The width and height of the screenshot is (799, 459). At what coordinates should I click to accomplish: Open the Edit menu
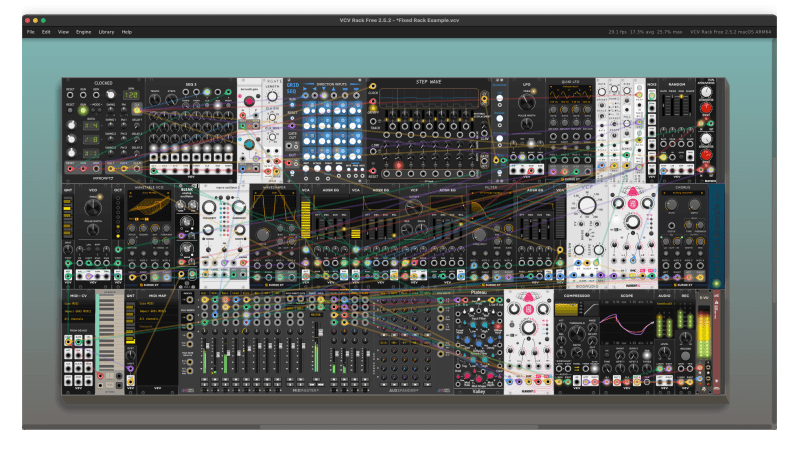pyautogui.click(x=46, y=32)
